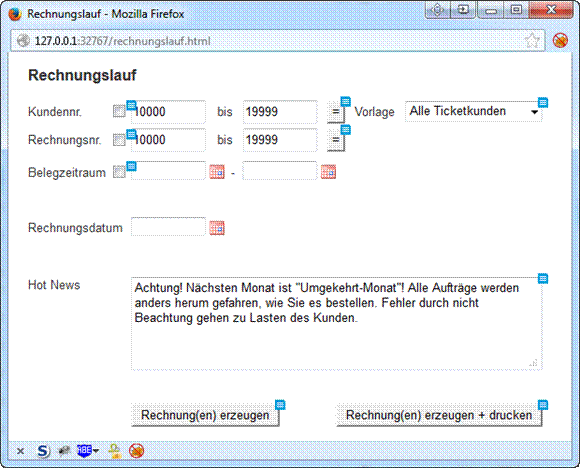Click the Hot News textarea resize grip
The width and height of the screenshot is (580, 468).
533,363
